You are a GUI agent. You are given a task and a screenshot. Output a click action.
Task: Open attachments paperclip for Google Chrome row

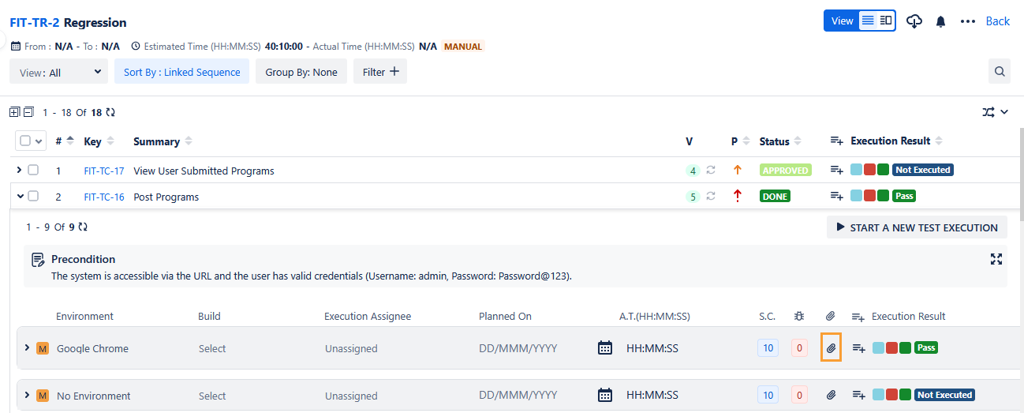[x=831, y=348]
